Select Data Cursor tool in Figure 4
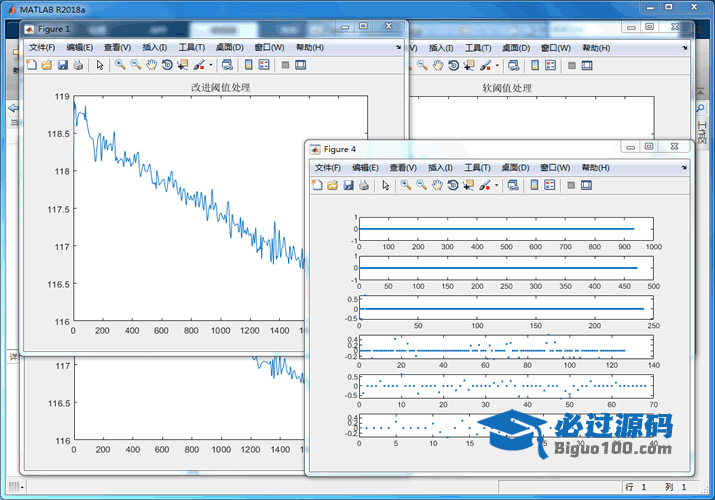Screen dimensions: 715x500 pyautogui.click(x=468, y=186)
